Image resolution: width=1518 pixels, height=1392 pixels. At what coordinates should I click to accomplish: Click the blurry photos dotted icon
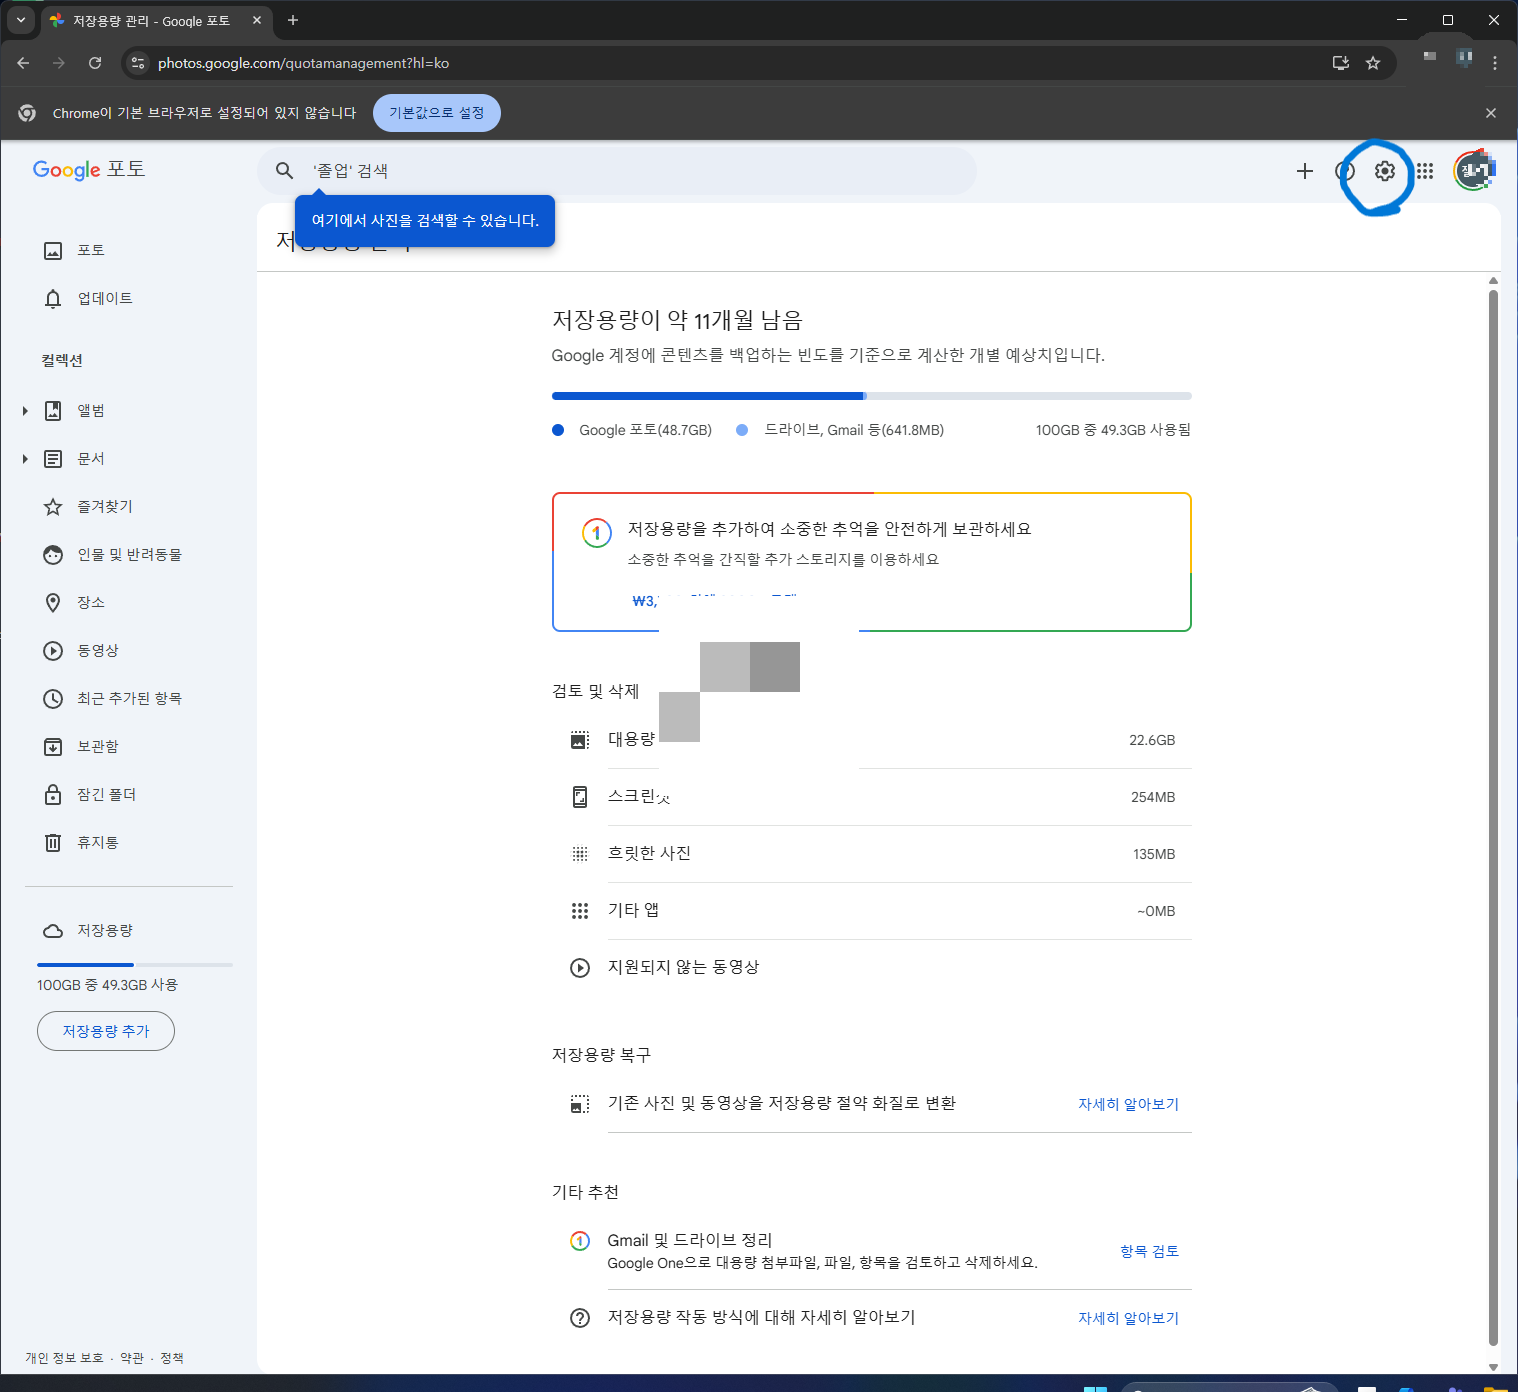pyautogui.click(x=580, y=854)
